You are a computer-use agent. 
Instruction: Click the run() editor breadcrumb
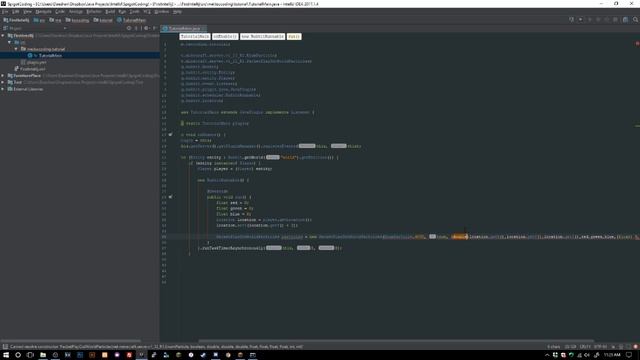[x=294, y=37]
